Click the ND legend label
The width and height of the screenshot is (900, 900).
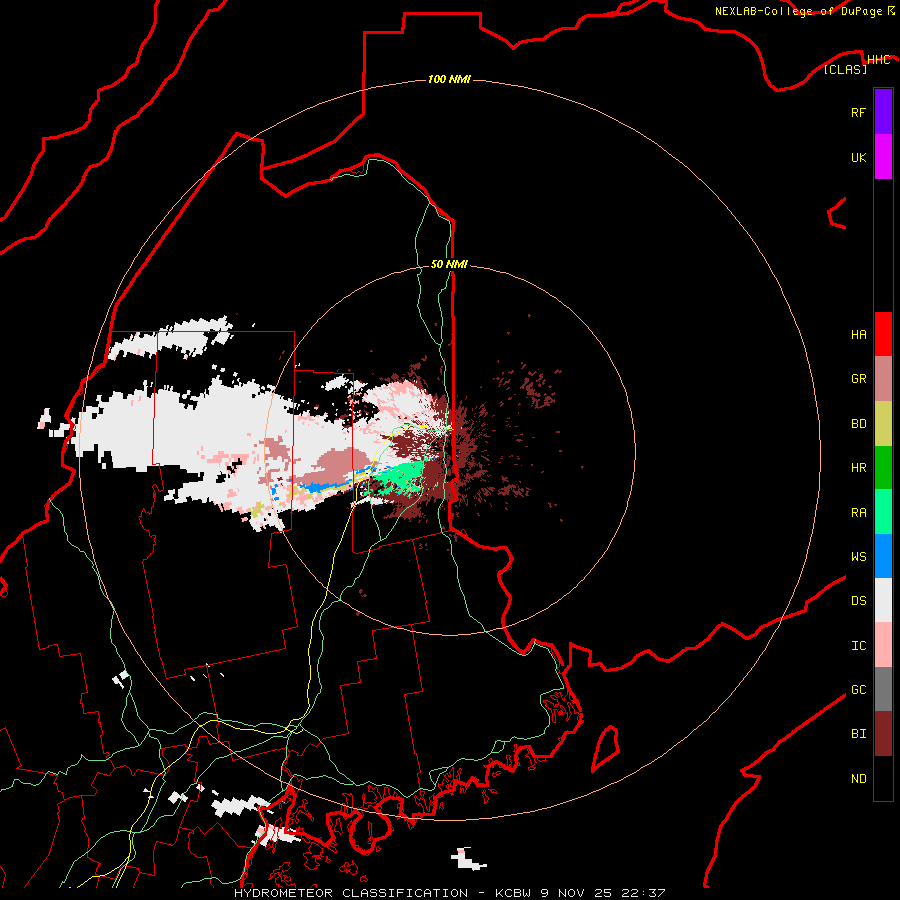tap(858, 778)
